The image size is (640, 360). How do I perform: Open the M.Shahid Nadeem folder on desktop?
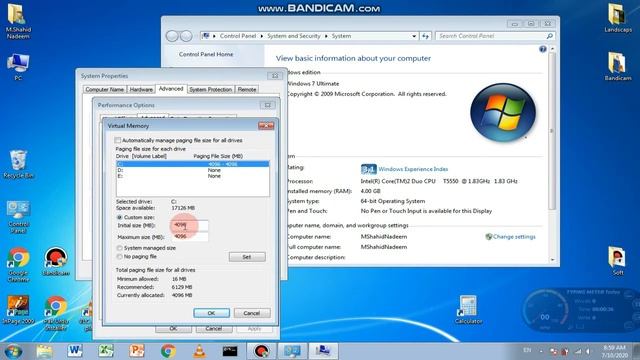pos(18,20)
